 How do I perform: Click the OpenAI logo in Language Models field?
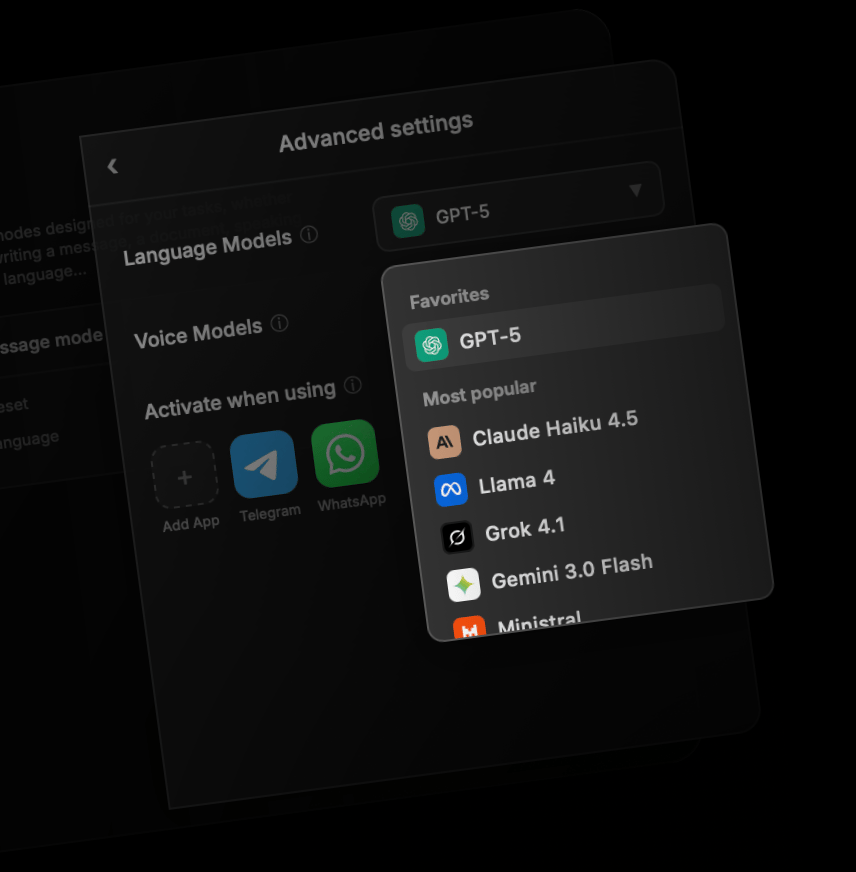pos(407,221)
